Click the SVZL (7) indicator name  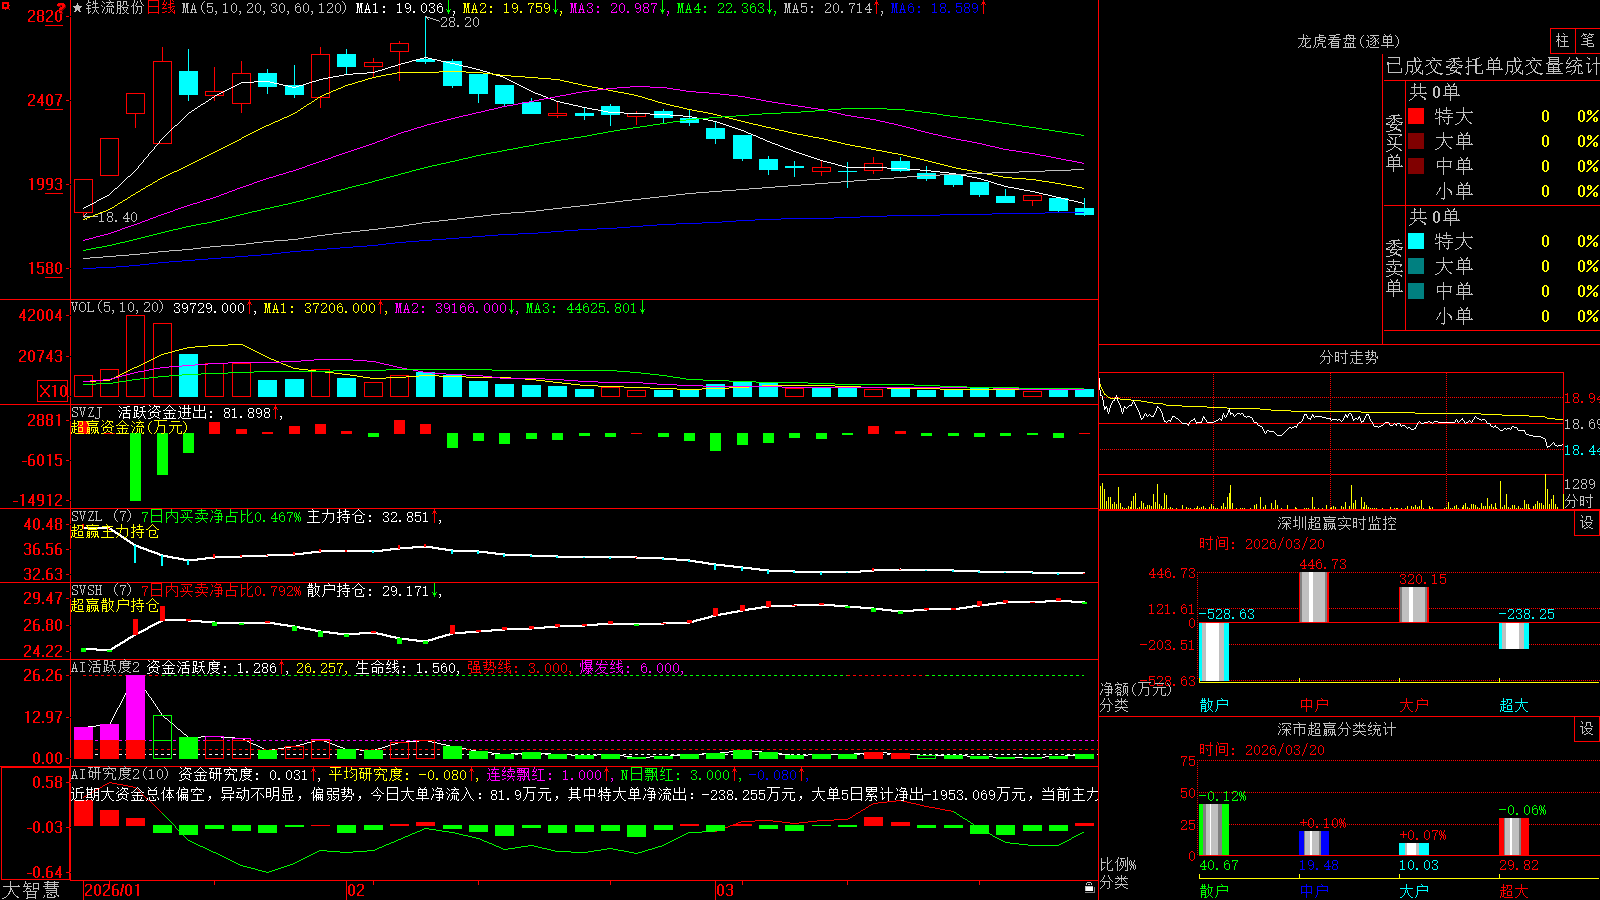(101, 517)
